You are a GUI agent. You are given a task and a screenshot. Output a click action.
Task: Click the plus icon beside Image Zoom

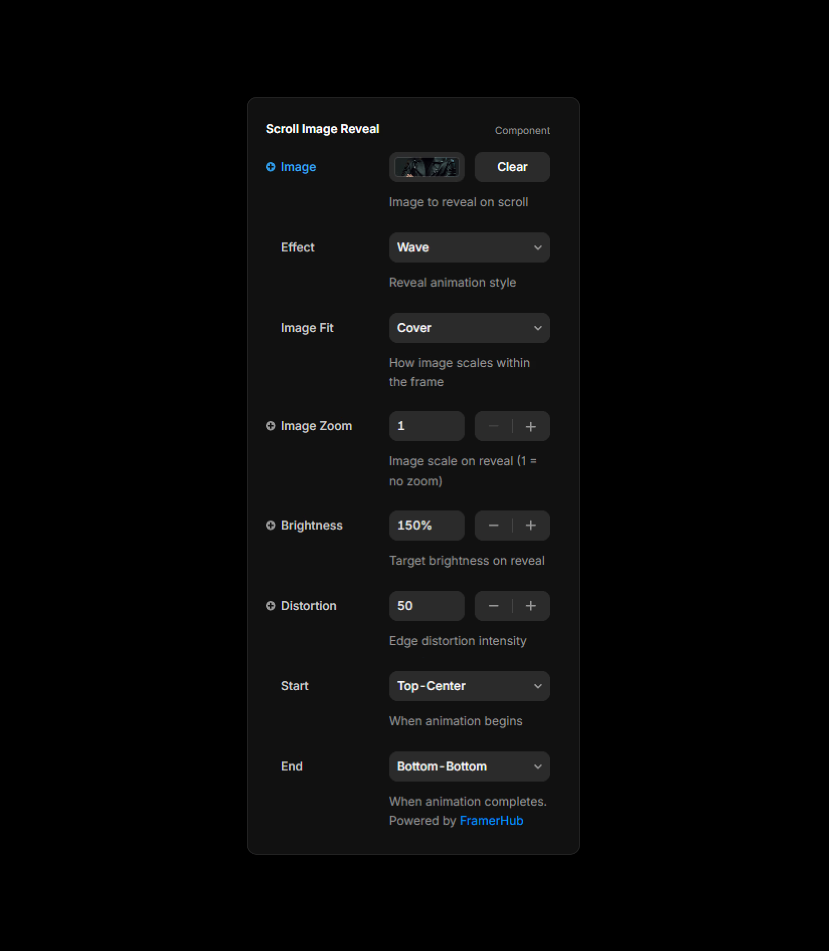(271, 426)
